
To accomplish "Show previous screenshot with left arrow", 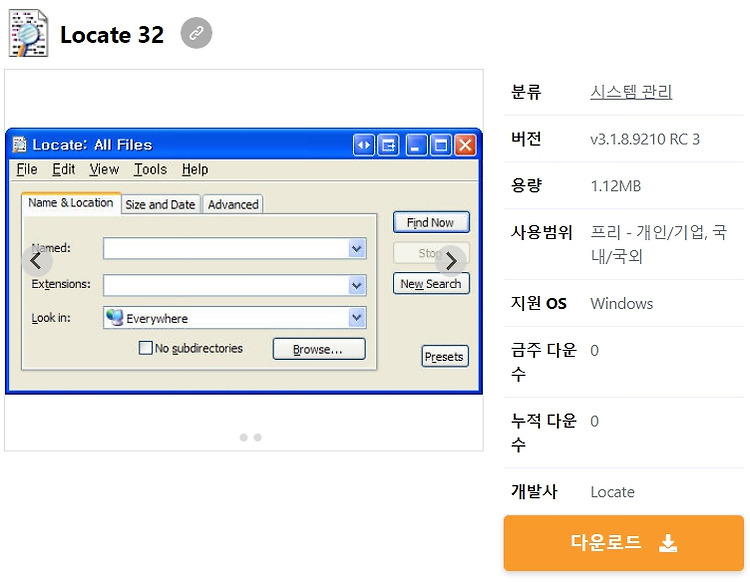I will (x=37, y=261).
